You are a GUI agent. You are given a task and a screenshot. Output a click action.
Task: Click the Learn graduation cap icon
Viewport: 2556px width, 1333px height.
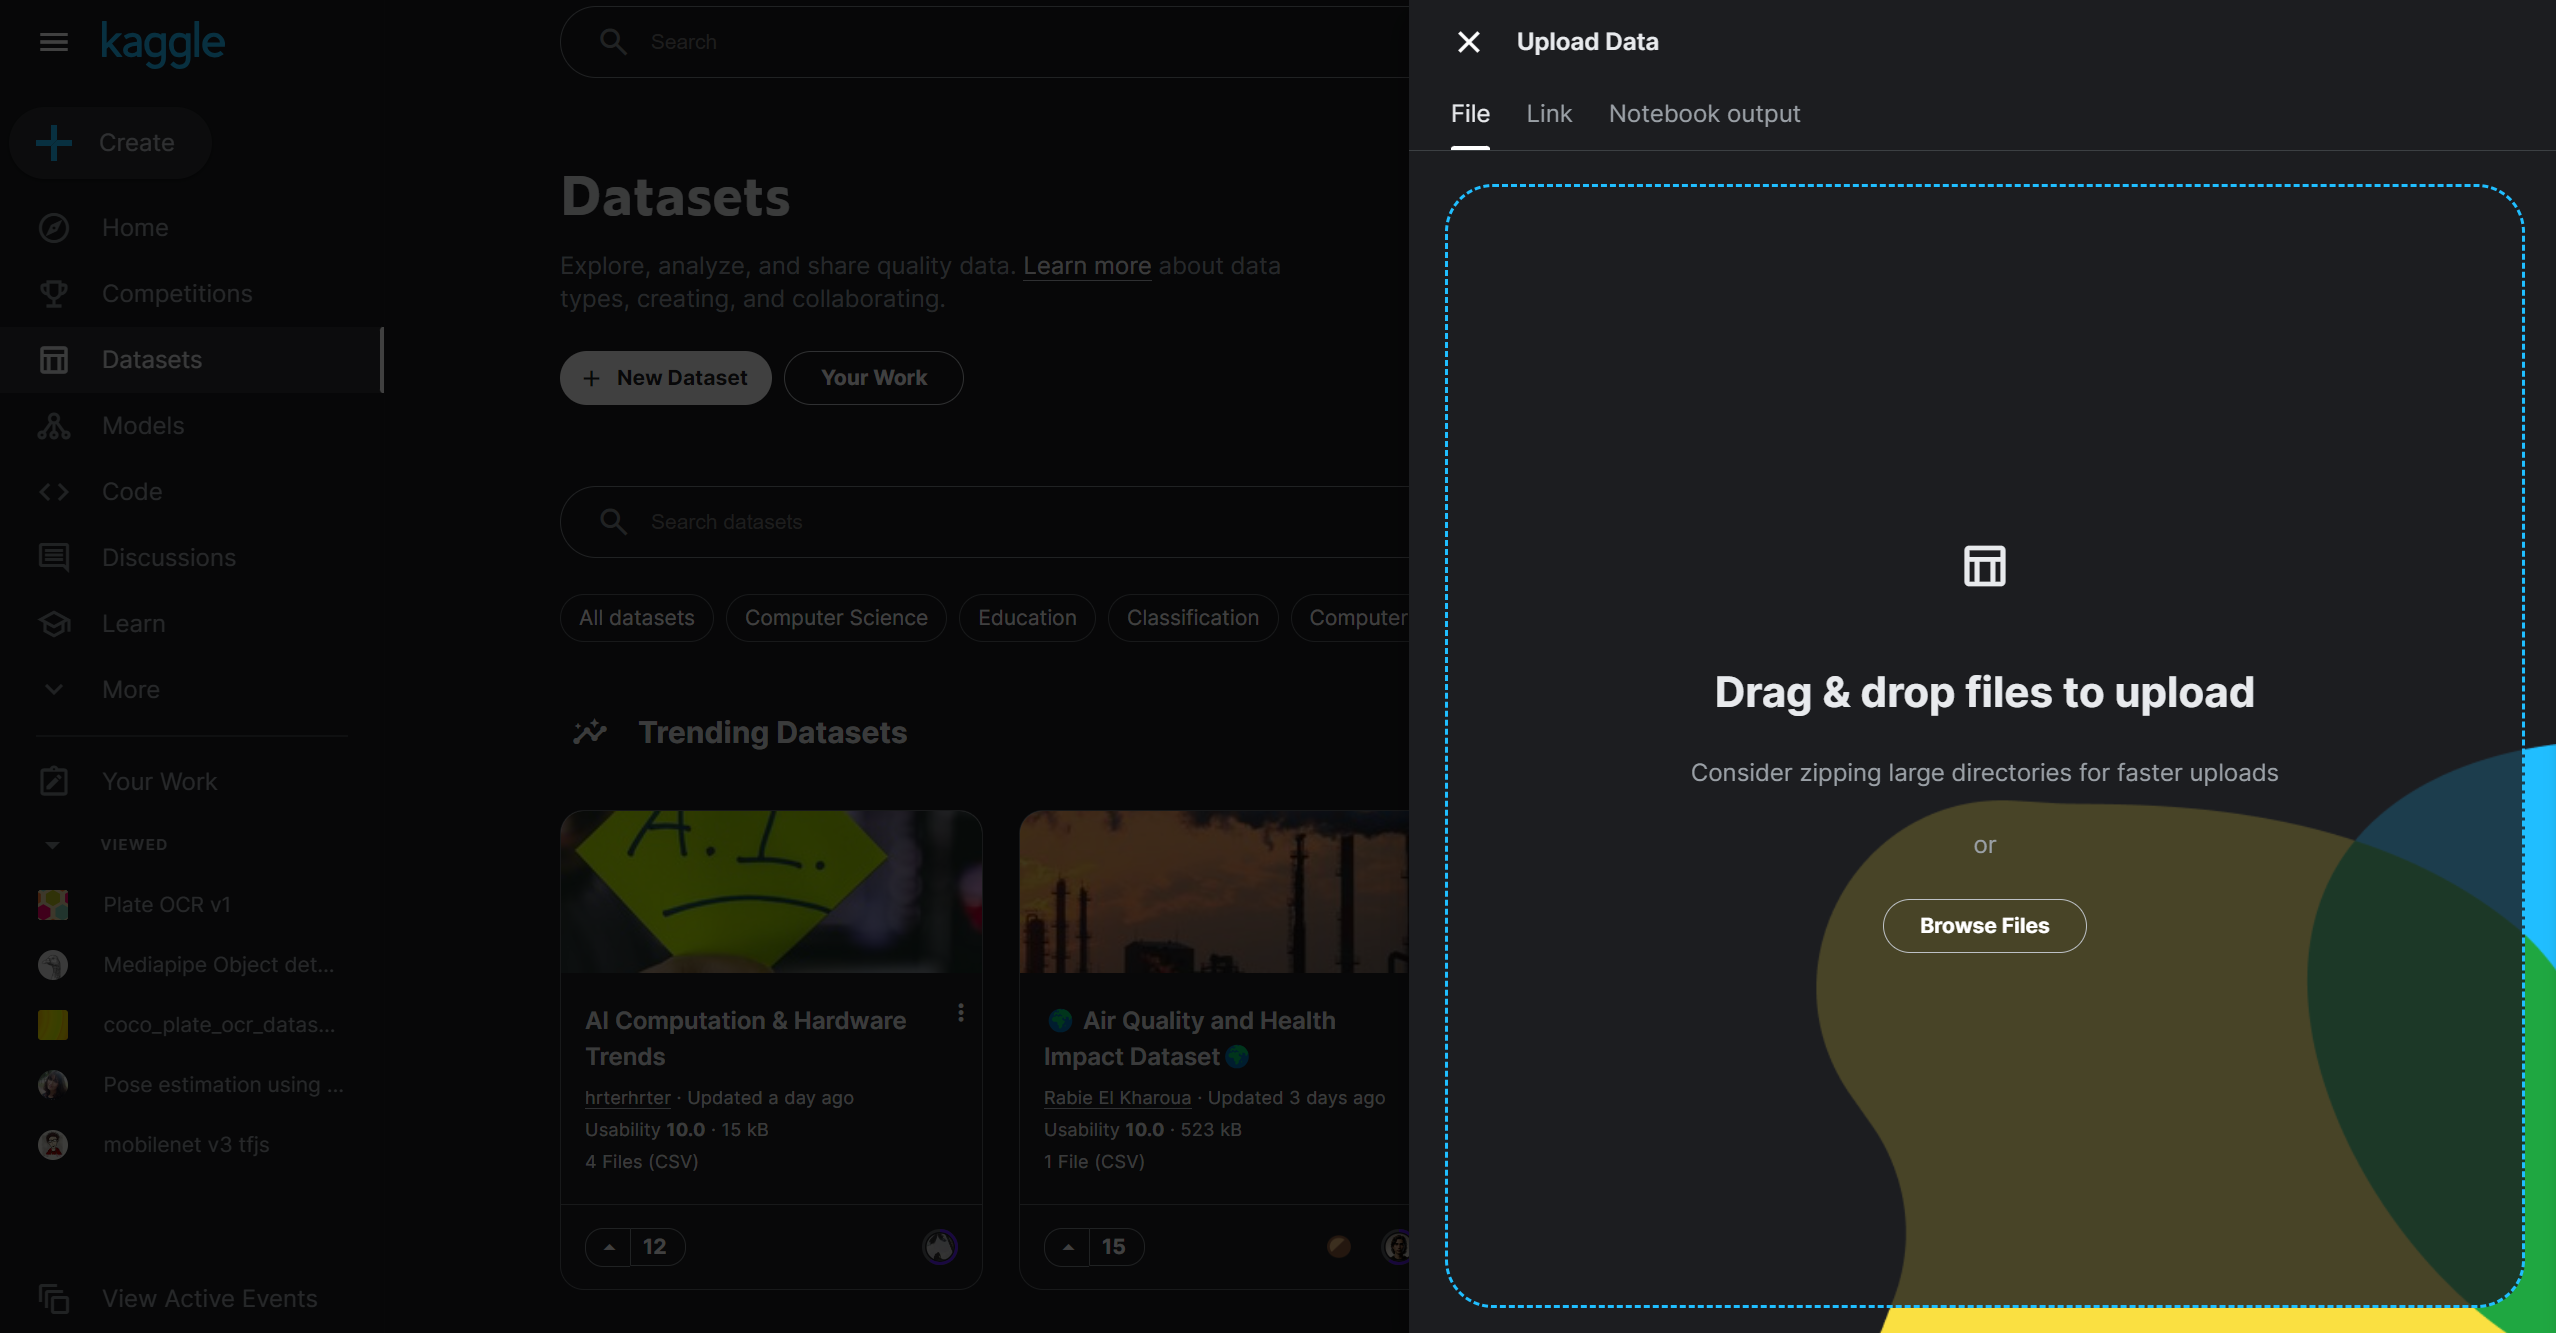point(54,624)
